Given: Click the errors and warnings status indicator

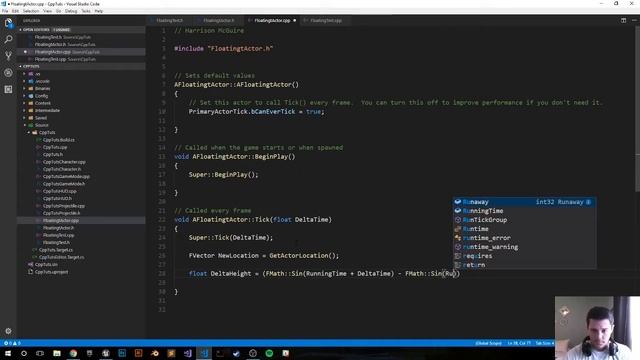Looking at the screenshot, I should [x=12, y=343].
